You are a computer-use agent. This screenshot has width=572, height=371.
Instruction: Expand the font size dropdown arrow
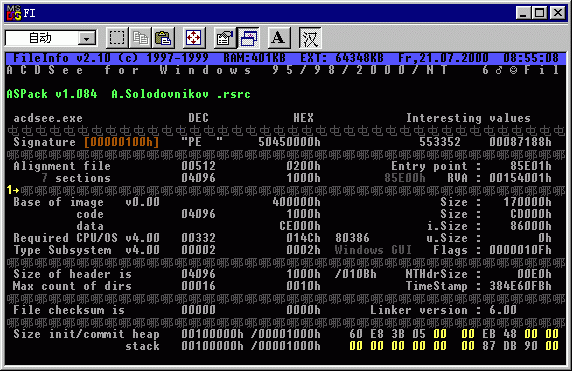click(x=87, y=38)
